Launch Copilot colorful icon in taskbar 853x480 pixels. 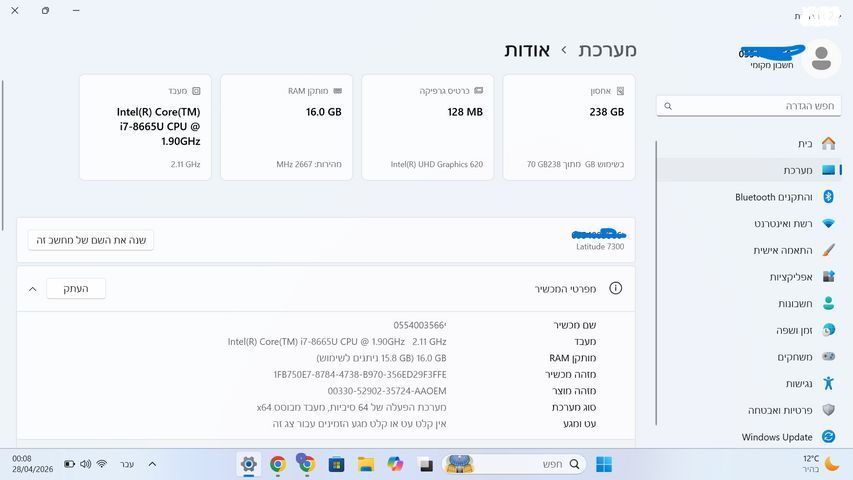395,464
